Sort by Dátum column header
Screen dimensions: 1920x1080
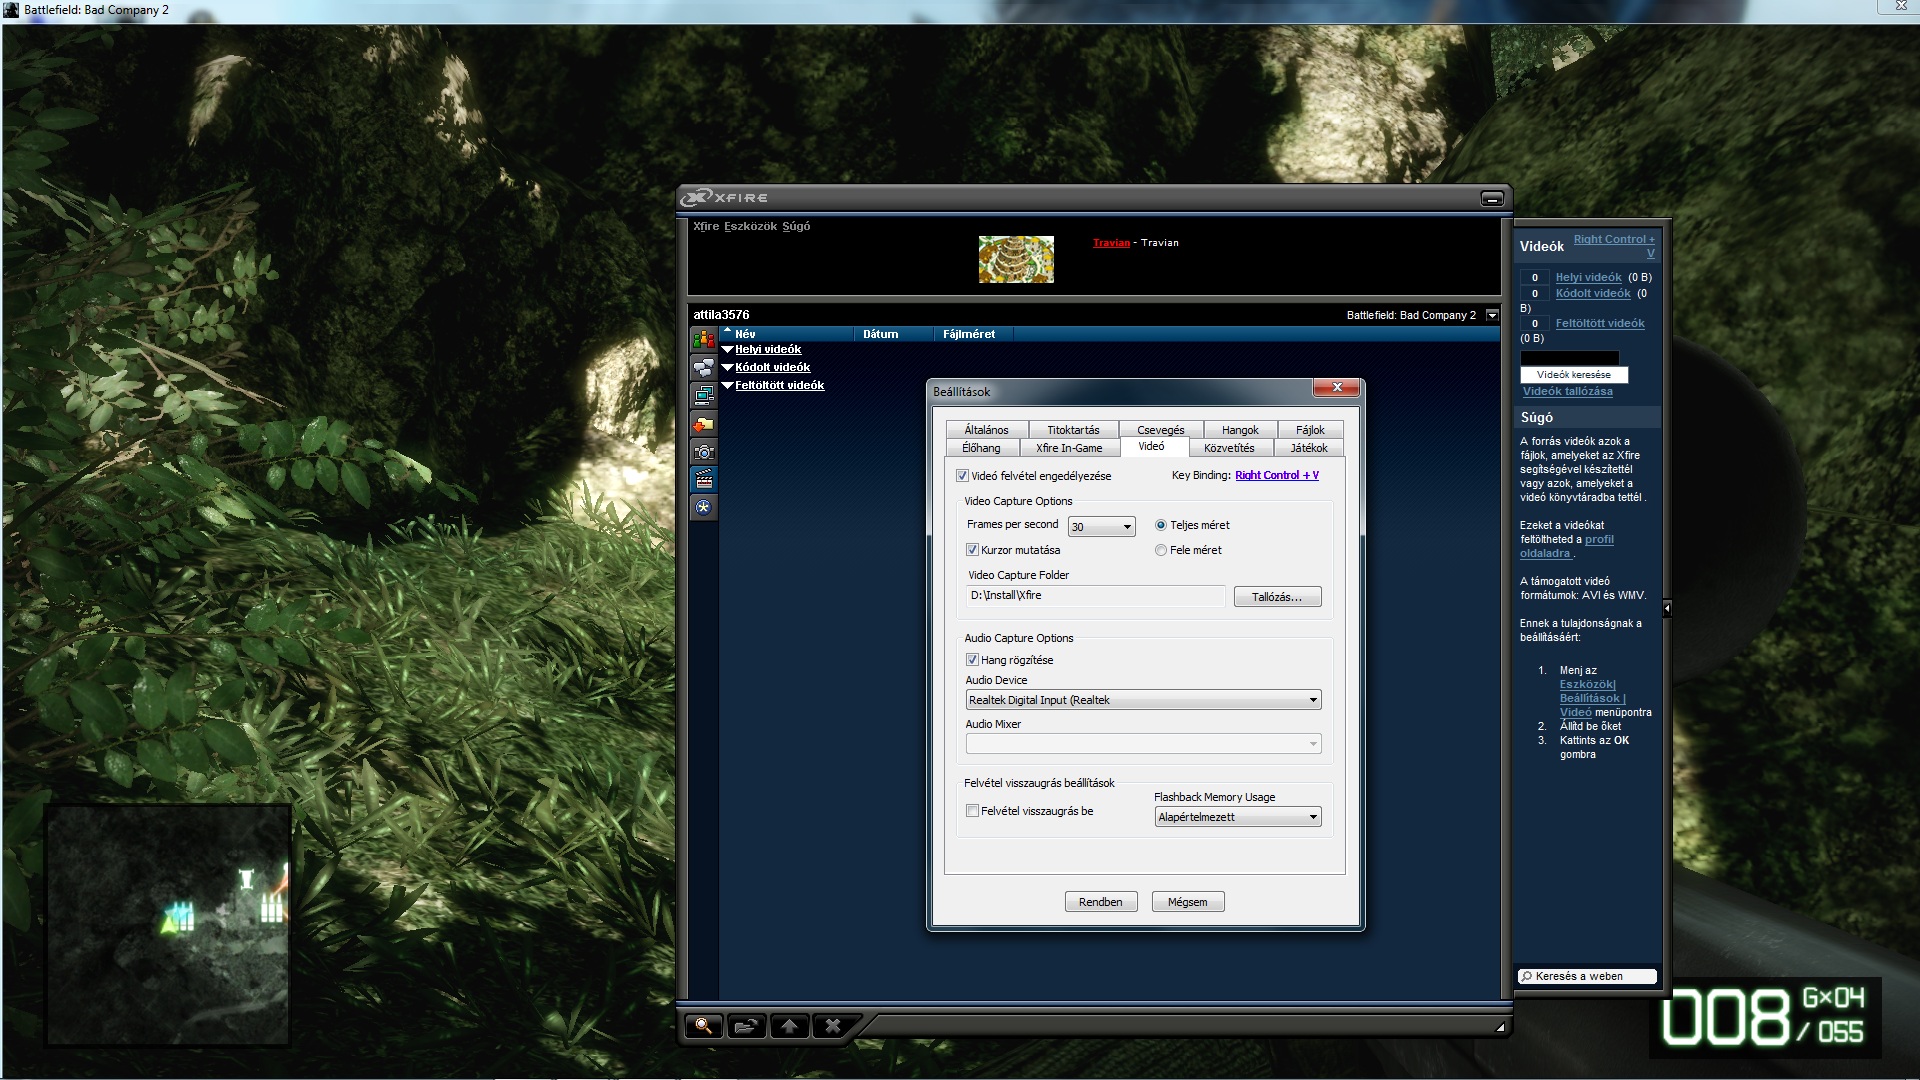[x=893, y=334]
